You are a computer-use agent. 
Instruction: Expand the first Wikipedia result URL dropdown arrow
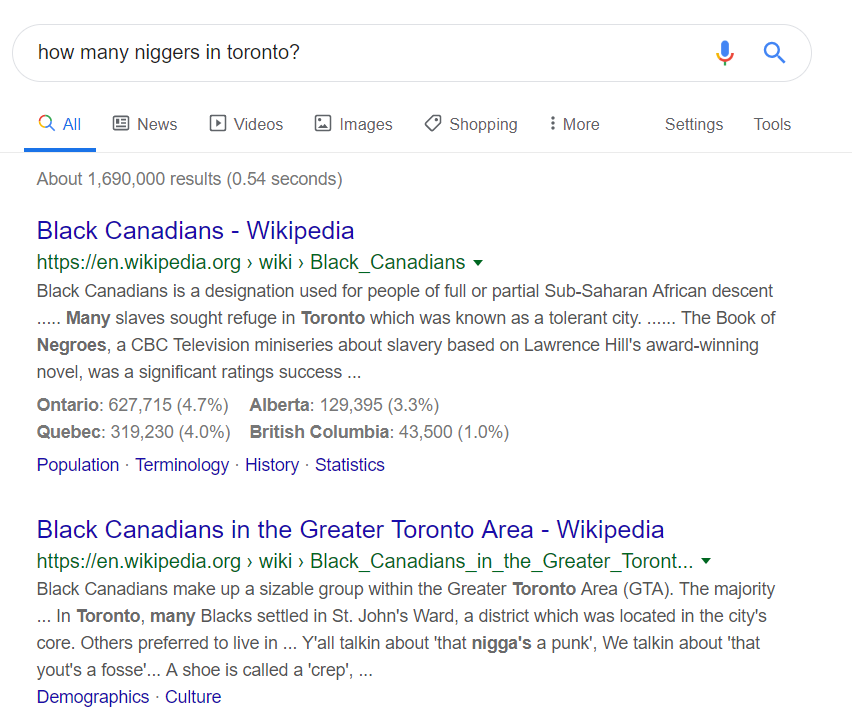[478, 263]
